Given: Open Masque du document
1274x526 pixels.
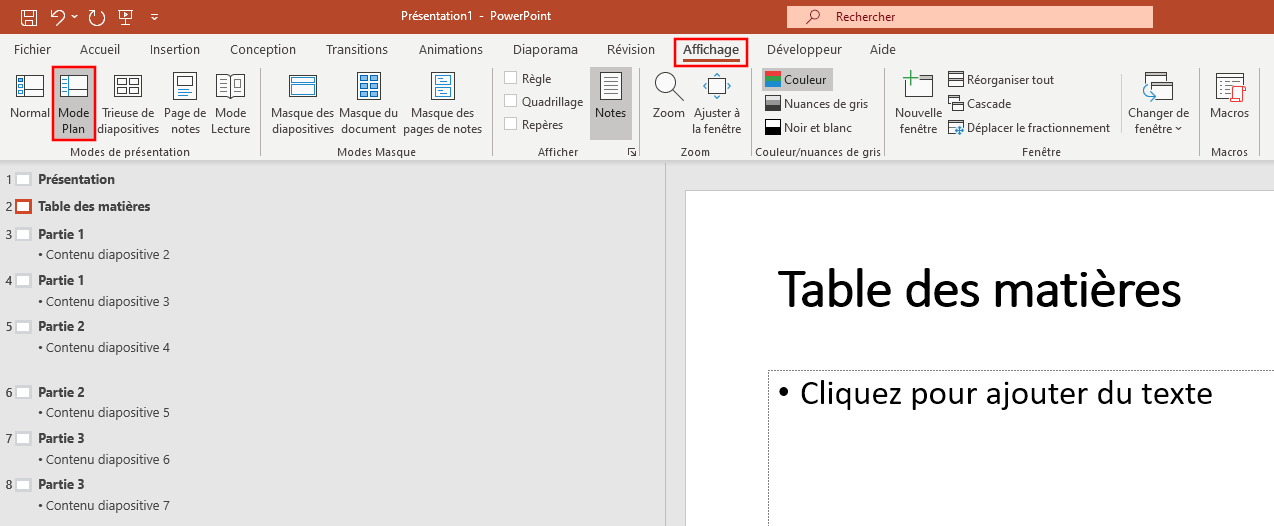Looking at the screenshot, I should pos(368,103).
